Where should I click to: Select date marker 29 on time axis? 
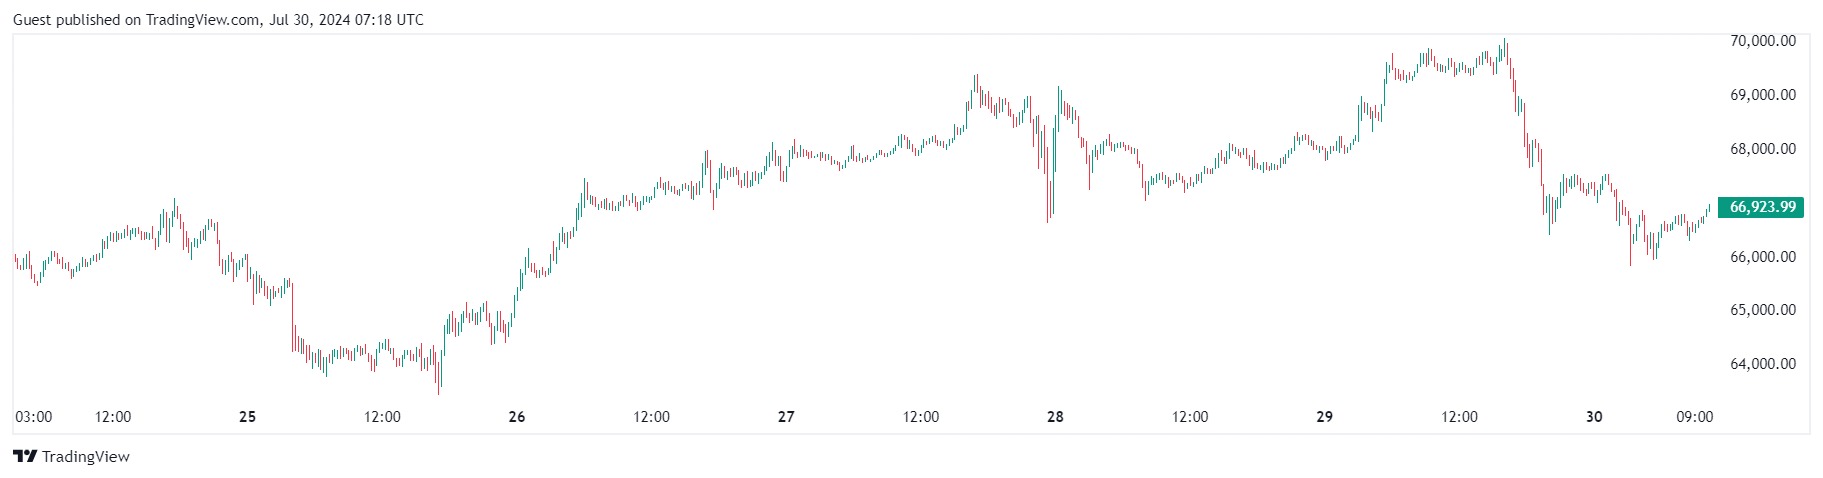1324,417
